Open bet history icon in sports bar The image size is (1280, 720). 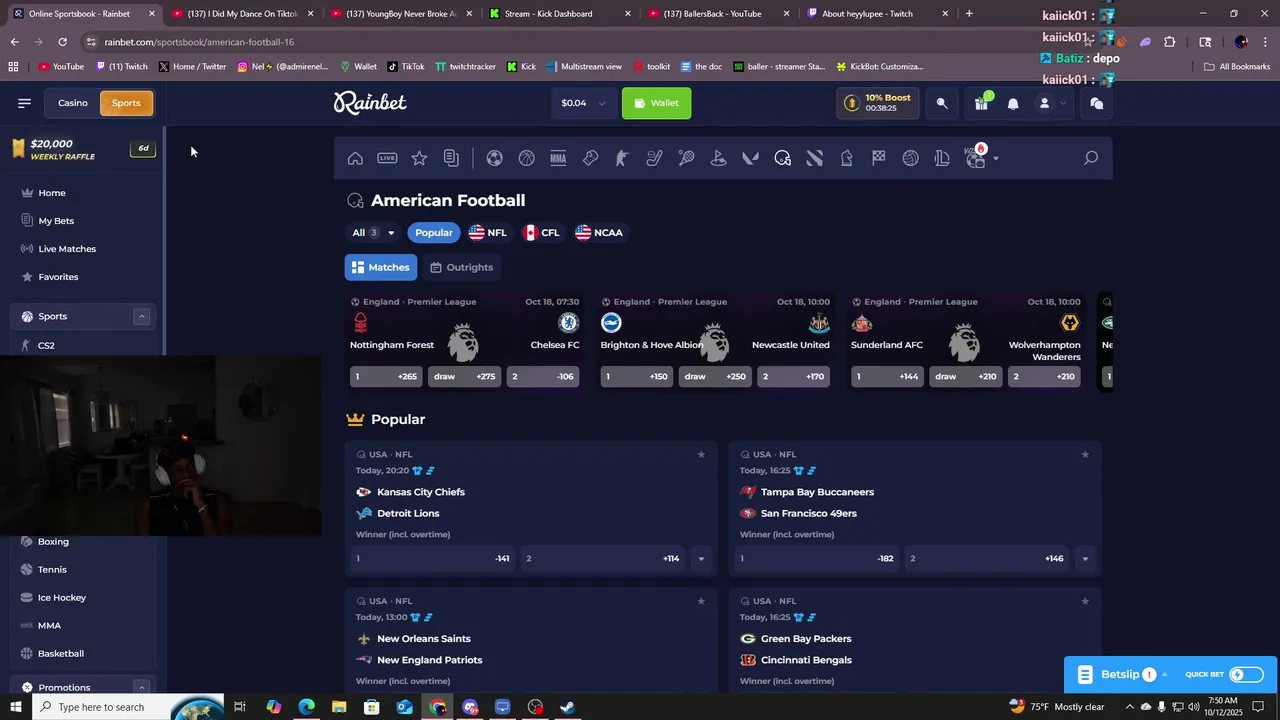451,158
